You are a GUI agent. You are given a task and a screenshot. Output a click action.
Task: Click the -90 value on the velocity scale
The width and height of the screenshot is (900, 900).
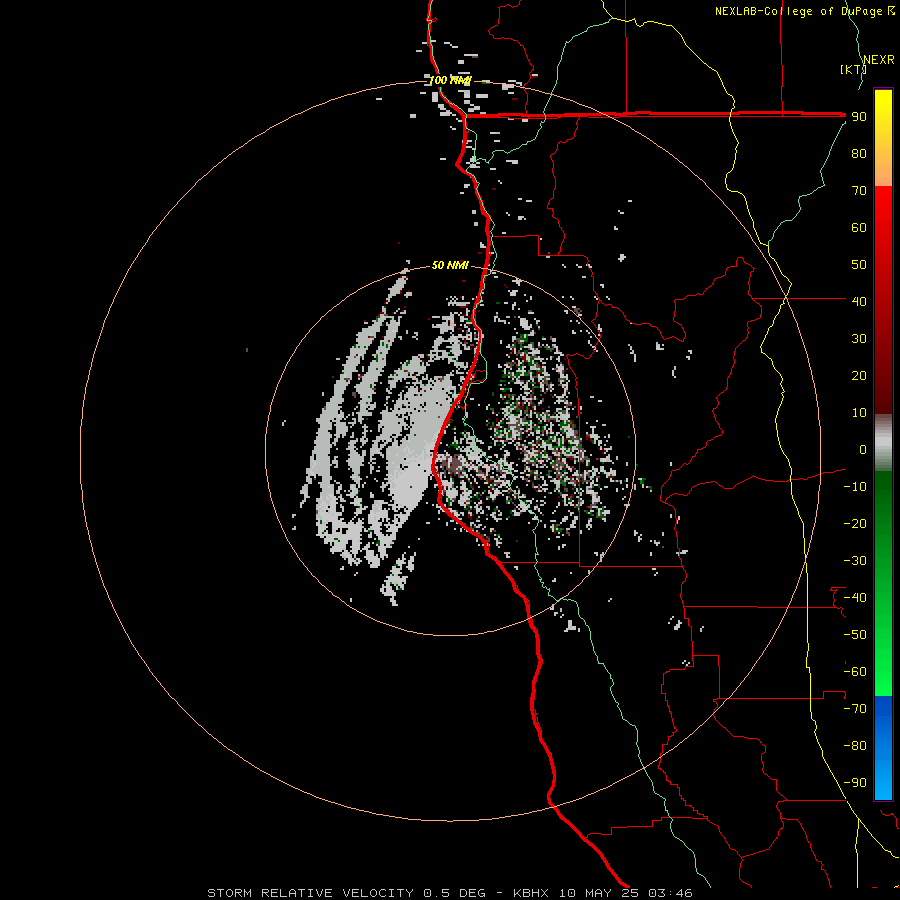855,783
